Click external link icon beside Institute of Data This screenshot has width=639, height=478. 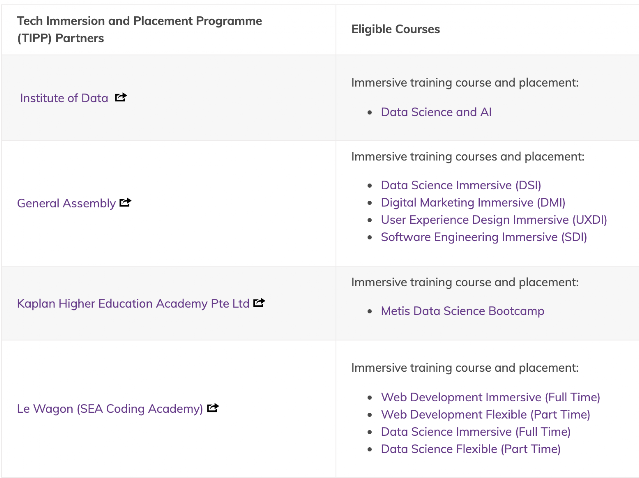click(x=121, y=97)
